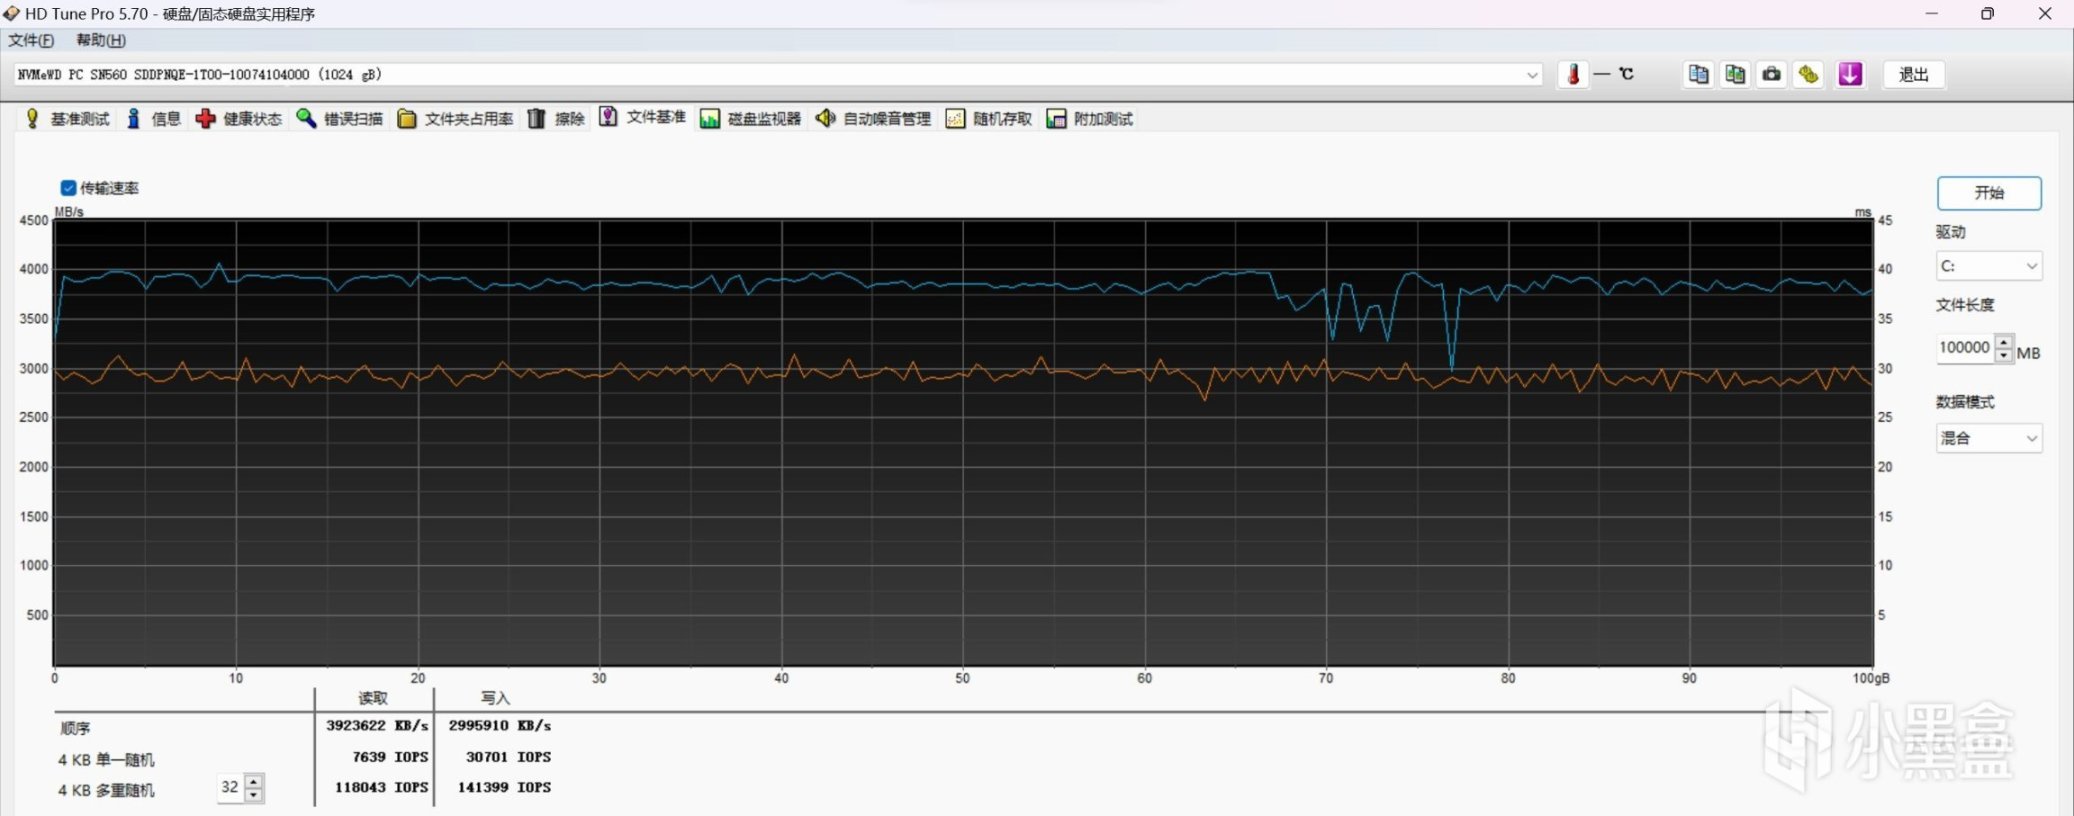Open the 文件(F) menu

point(31,40)
